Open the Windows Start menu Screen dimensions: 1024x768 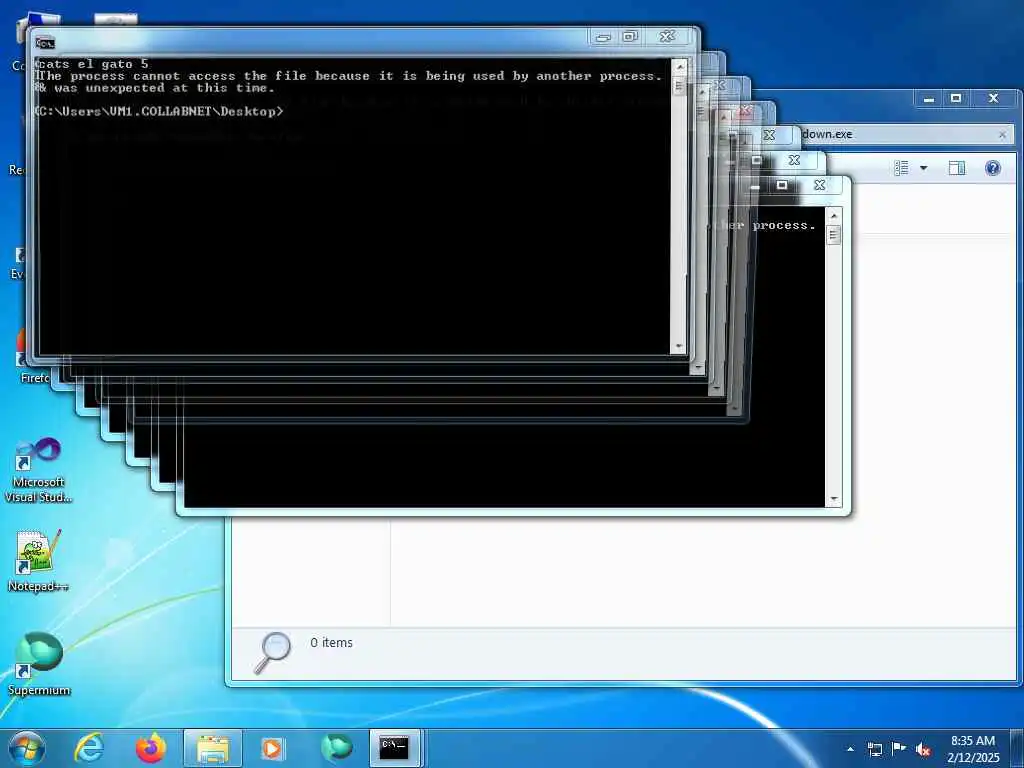(27, 748)
